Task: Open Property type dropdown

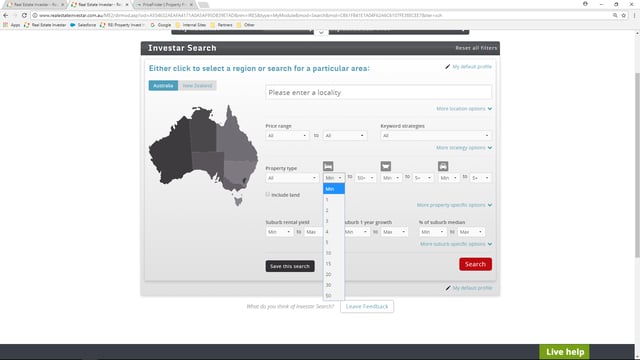Action: [292, 178]
